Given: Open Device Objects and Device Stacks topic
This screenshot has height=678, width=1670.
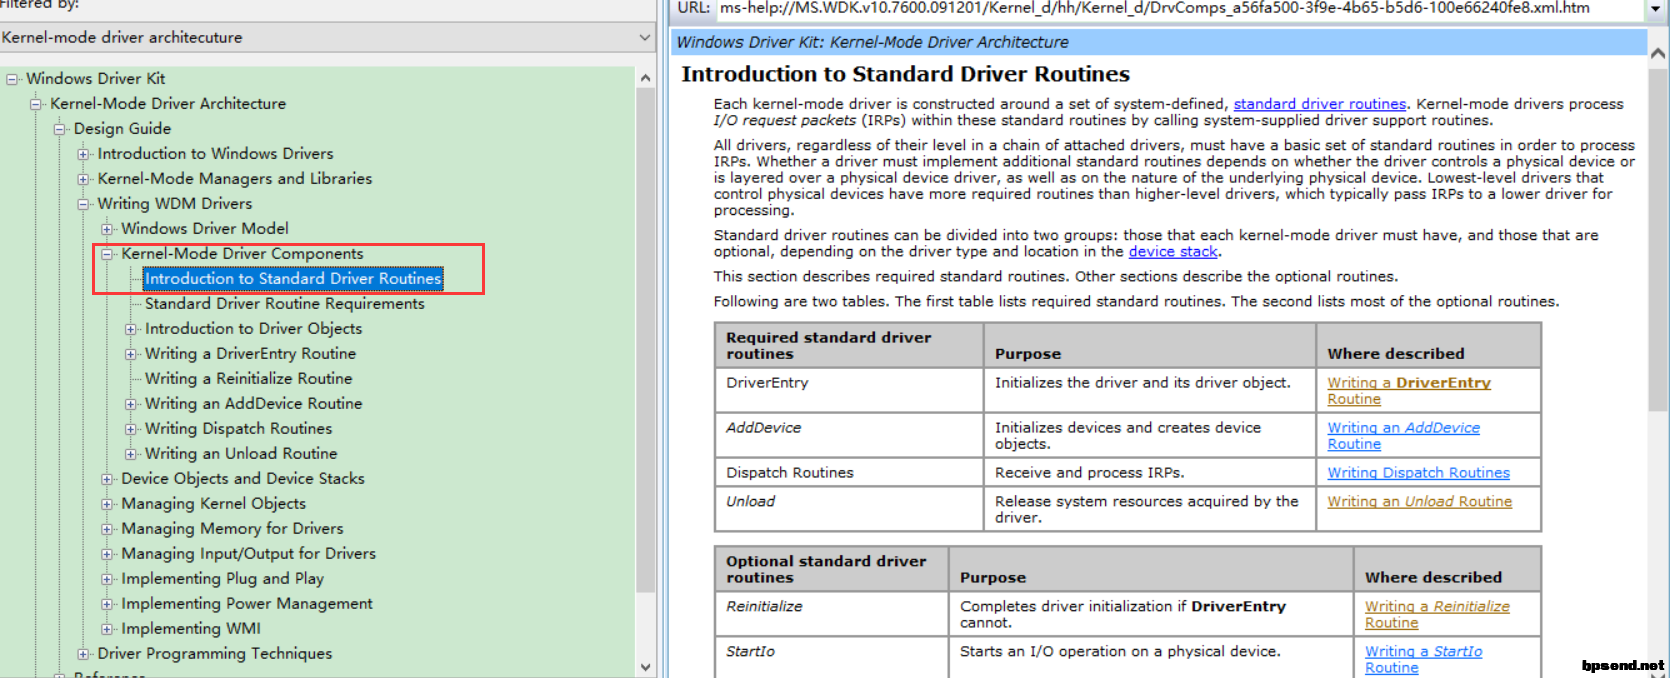Looking at the screenshot, I should pos(243,478).
